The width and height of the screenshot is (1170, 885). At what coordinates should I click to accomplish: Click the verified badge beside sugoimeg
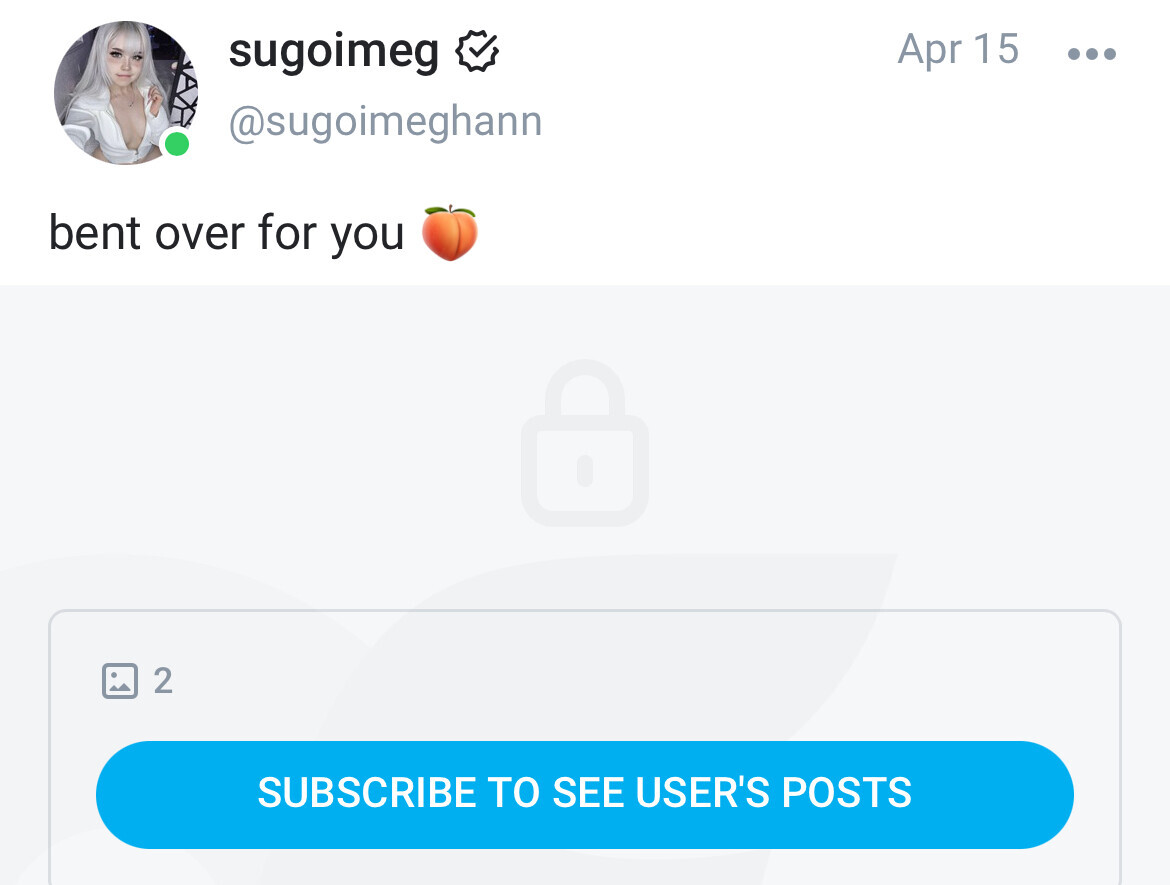[478, 51]
